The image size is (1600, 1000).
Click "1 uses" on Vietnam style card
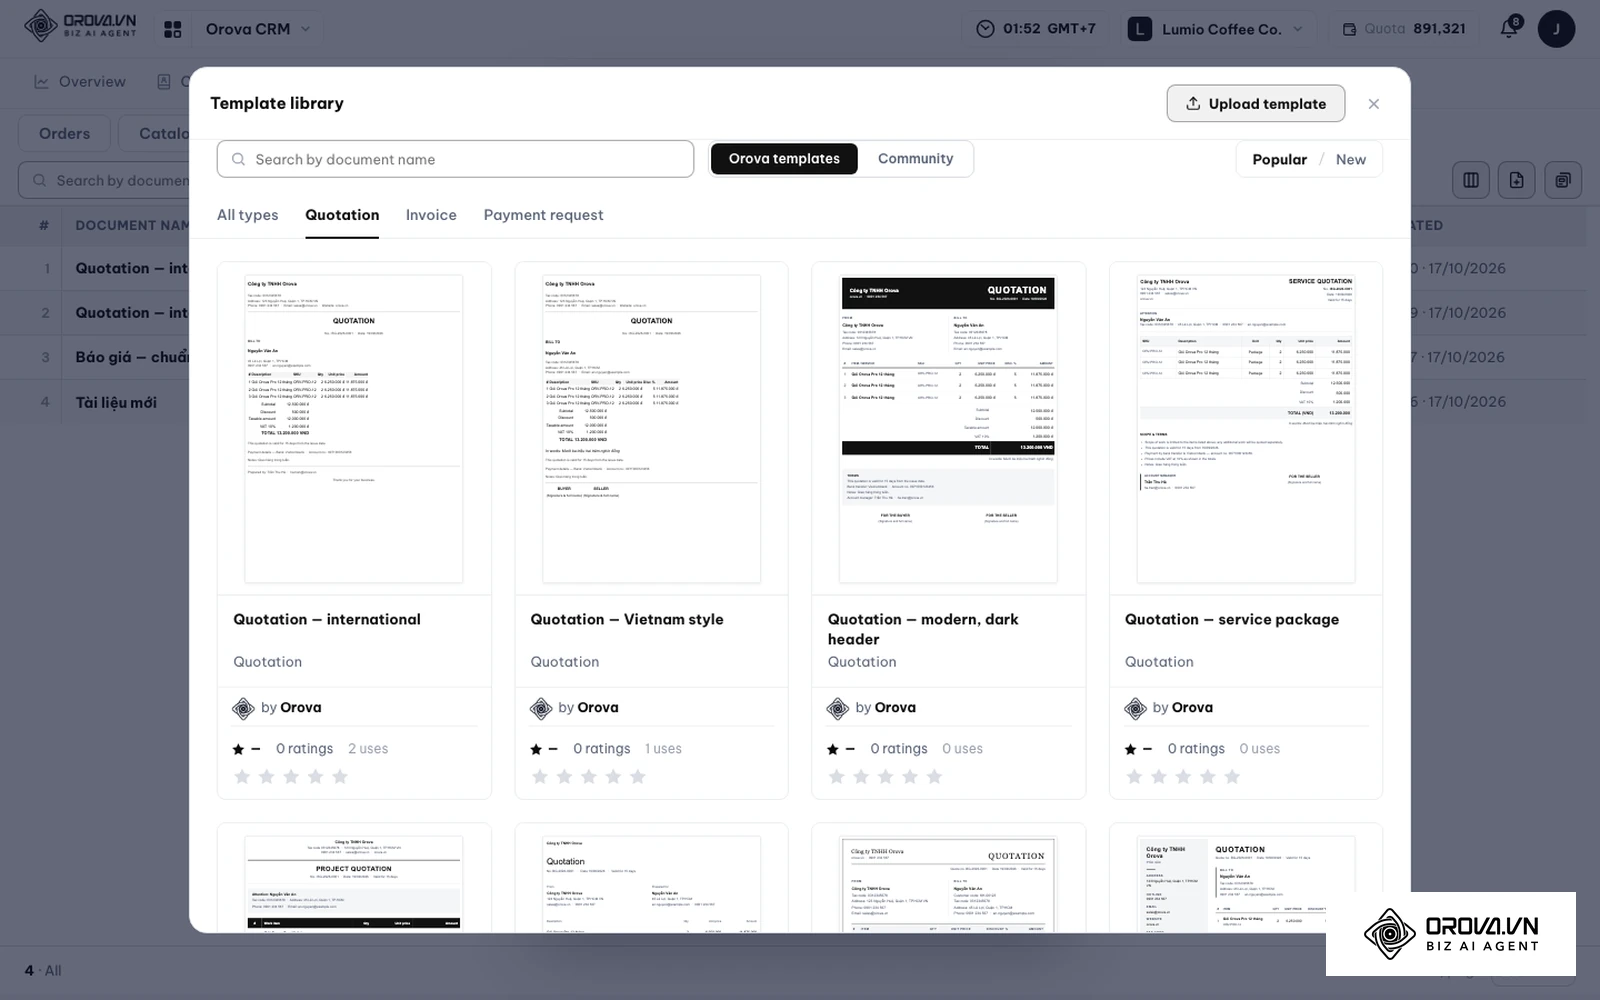(663, 749)
